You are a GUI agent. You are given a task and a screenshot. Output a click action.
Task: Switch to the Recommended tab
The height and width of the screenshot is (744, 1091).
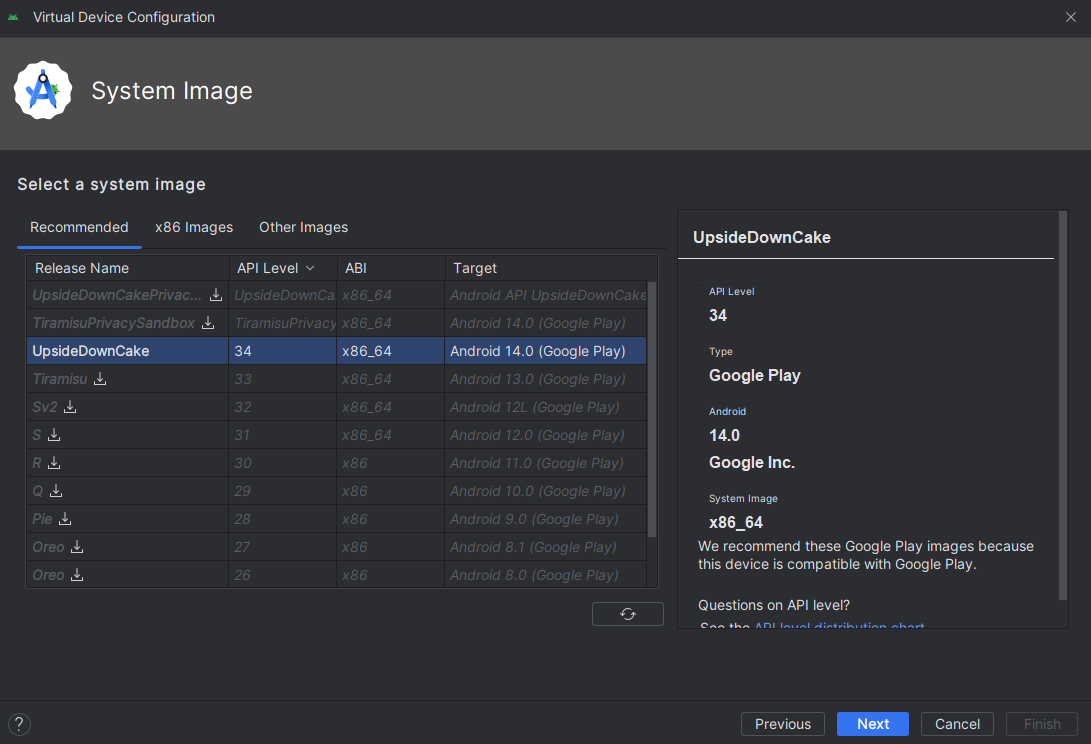point(79,228)
